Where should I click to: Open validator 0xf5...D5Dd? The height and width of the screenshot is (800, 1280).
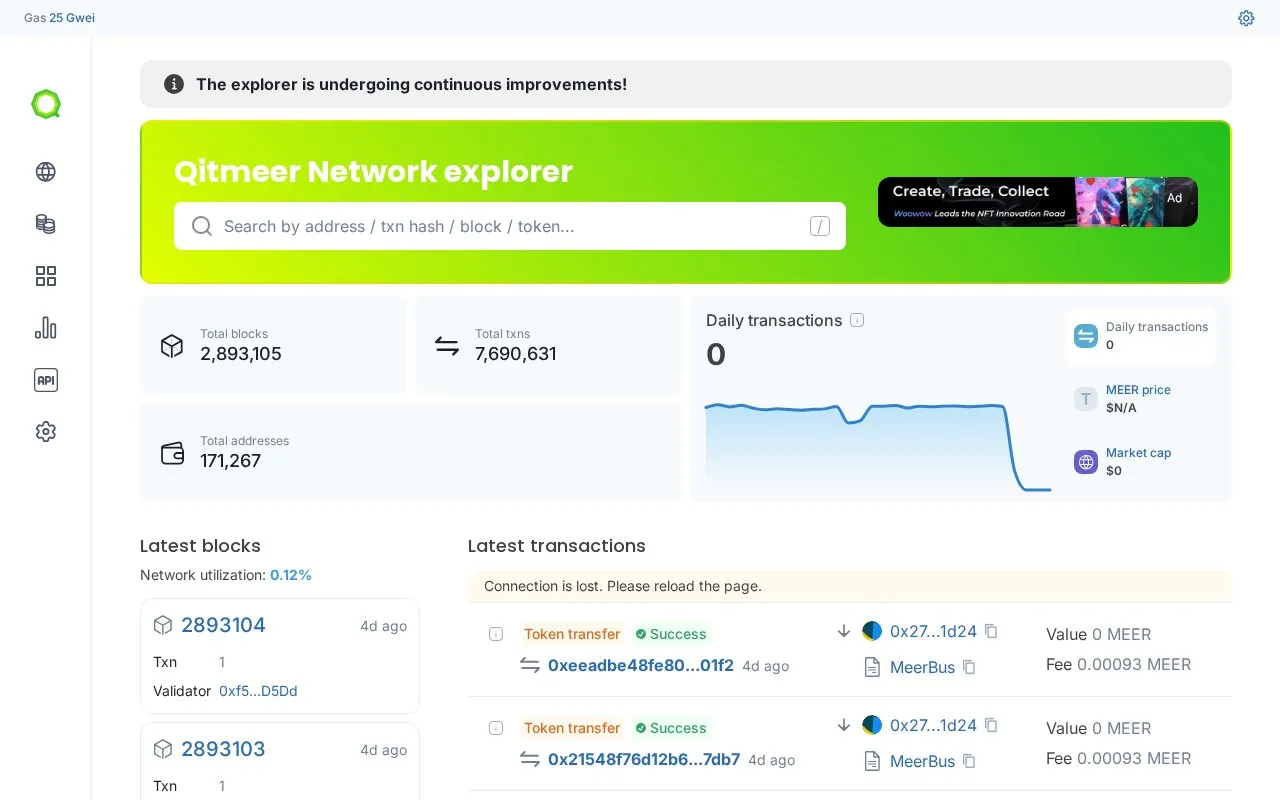[258, 691]
